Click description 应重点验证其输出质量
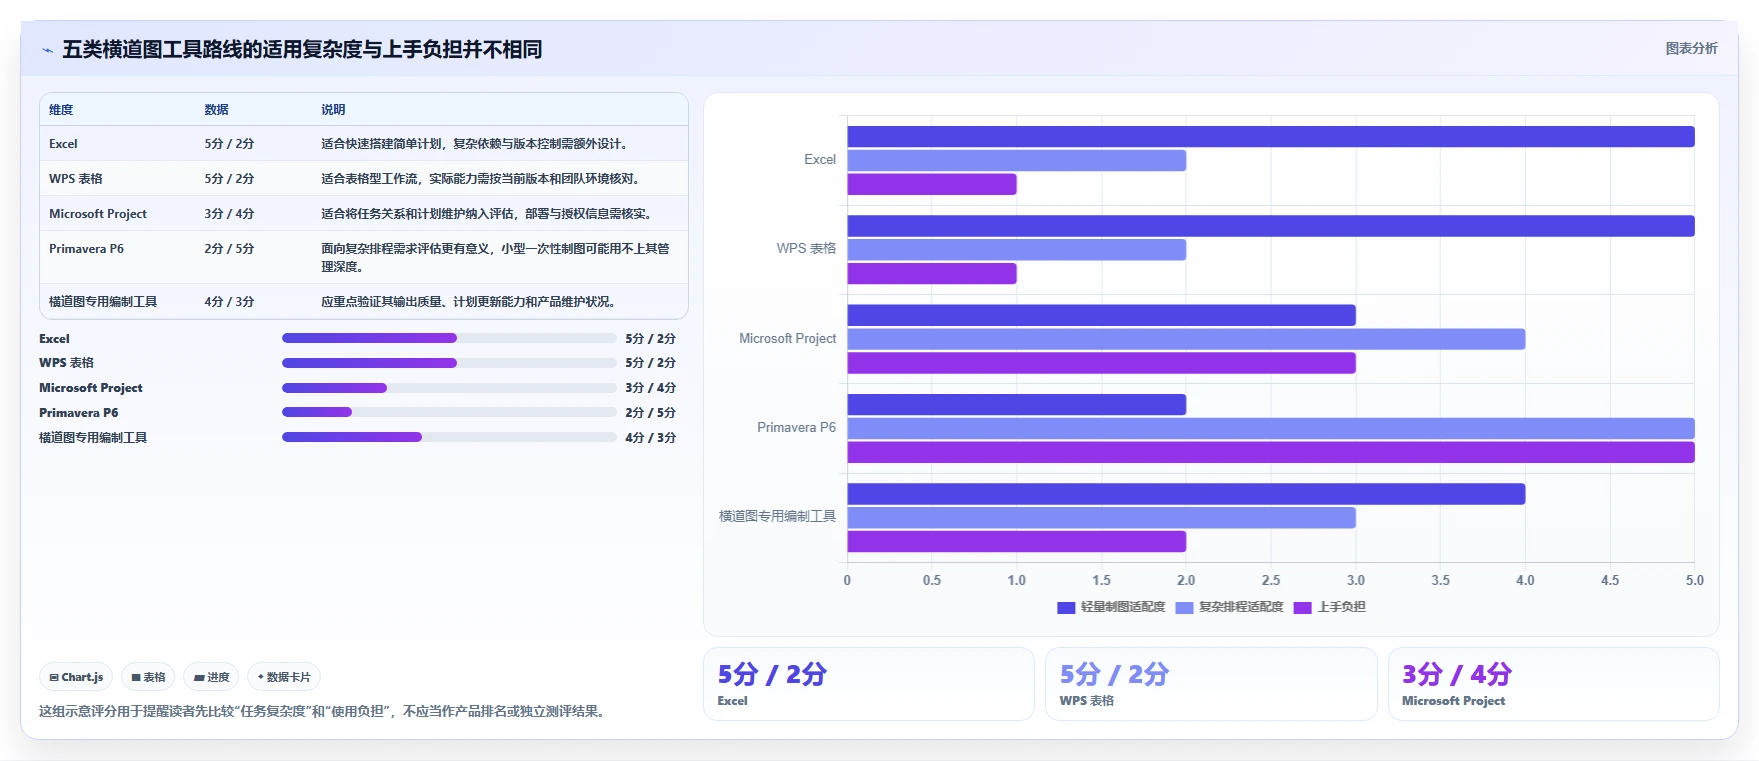This screenshot has height=761, width=1759. [470, 302]
